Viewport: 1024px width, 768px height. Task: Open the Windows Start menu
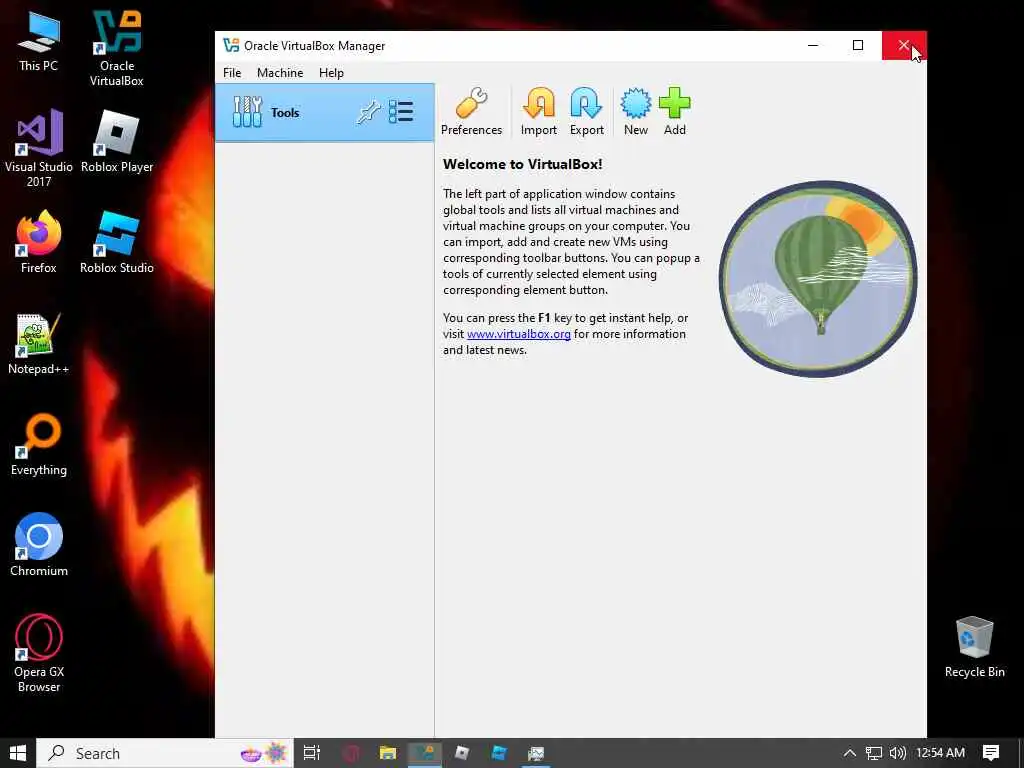pyautogui.click(x=18, y=753)
